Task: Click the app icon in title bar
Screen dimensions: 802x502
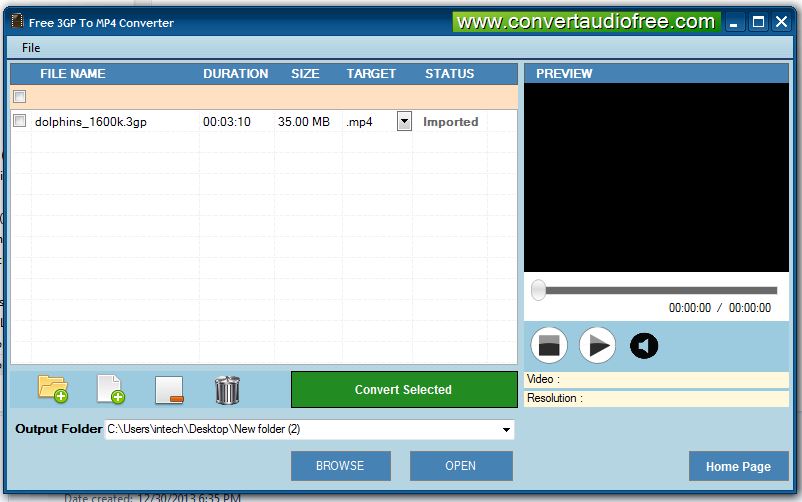Action: [16, 21]
